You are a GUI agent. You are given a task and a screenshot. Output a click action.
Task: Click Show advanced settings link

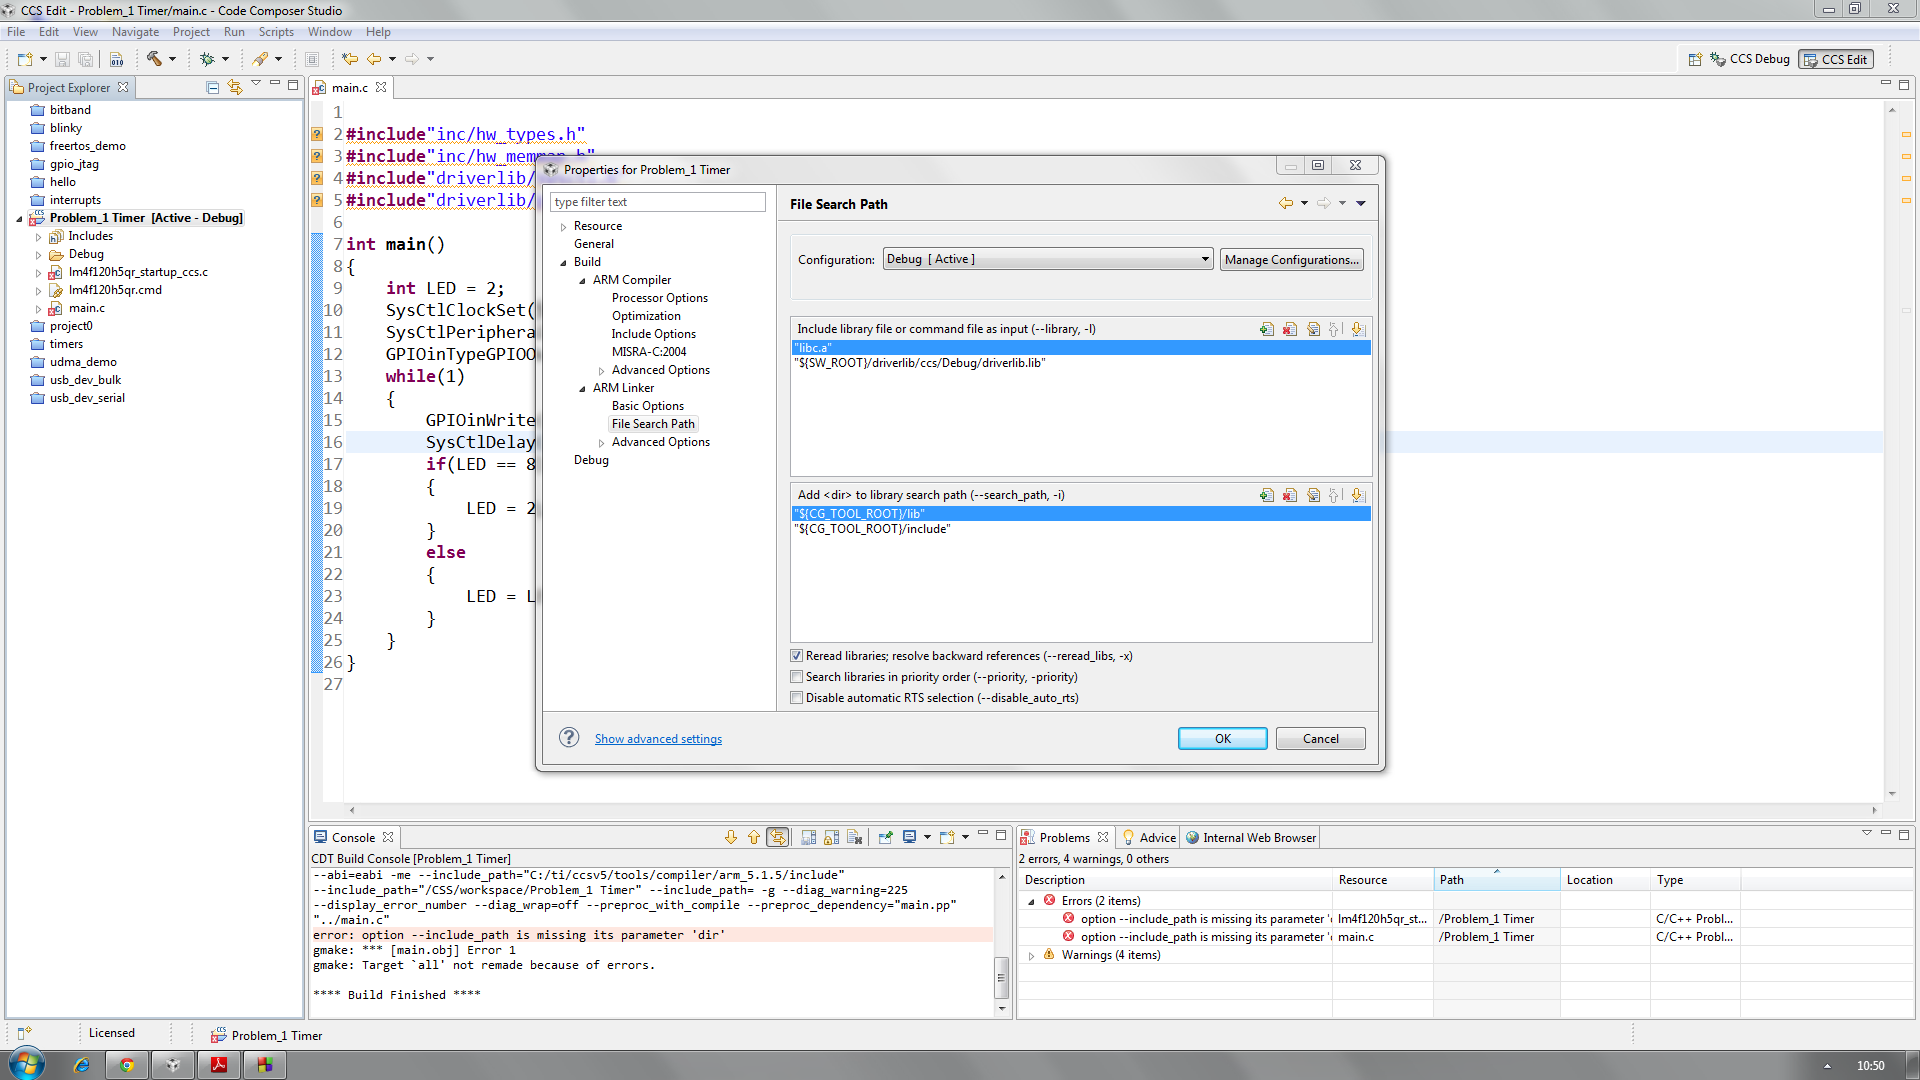(x=658, y=739)
